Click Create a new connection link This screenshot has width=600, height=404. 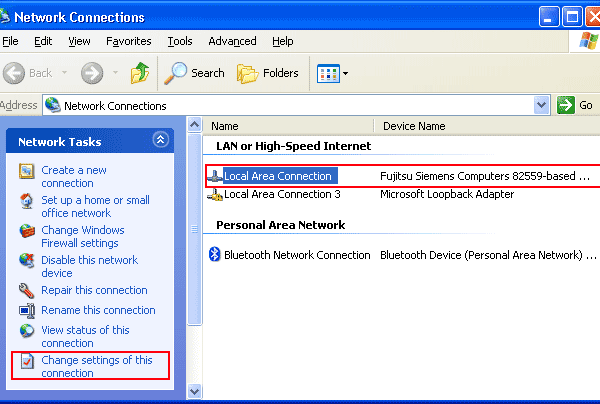coord(74,177)
